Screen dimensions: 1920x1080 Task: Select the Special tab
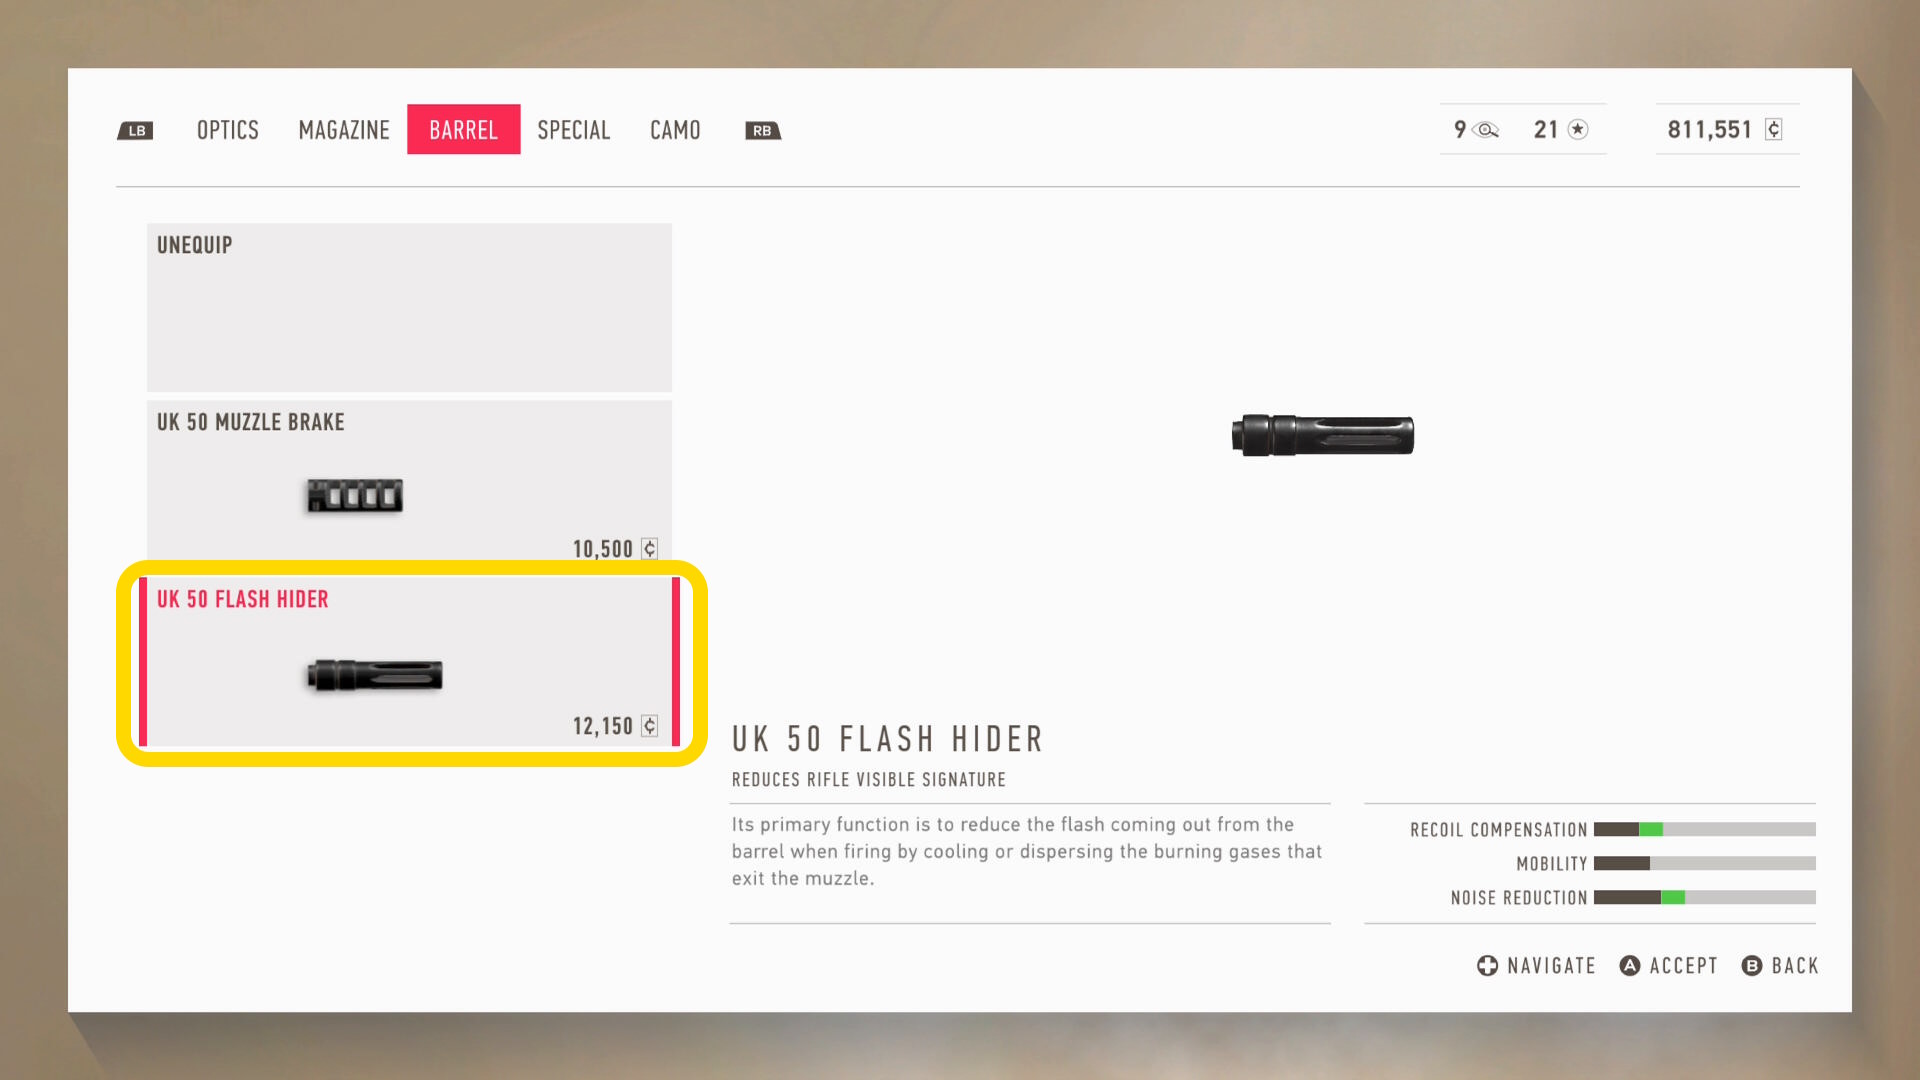pyautogui.click(x=574, y=130)
